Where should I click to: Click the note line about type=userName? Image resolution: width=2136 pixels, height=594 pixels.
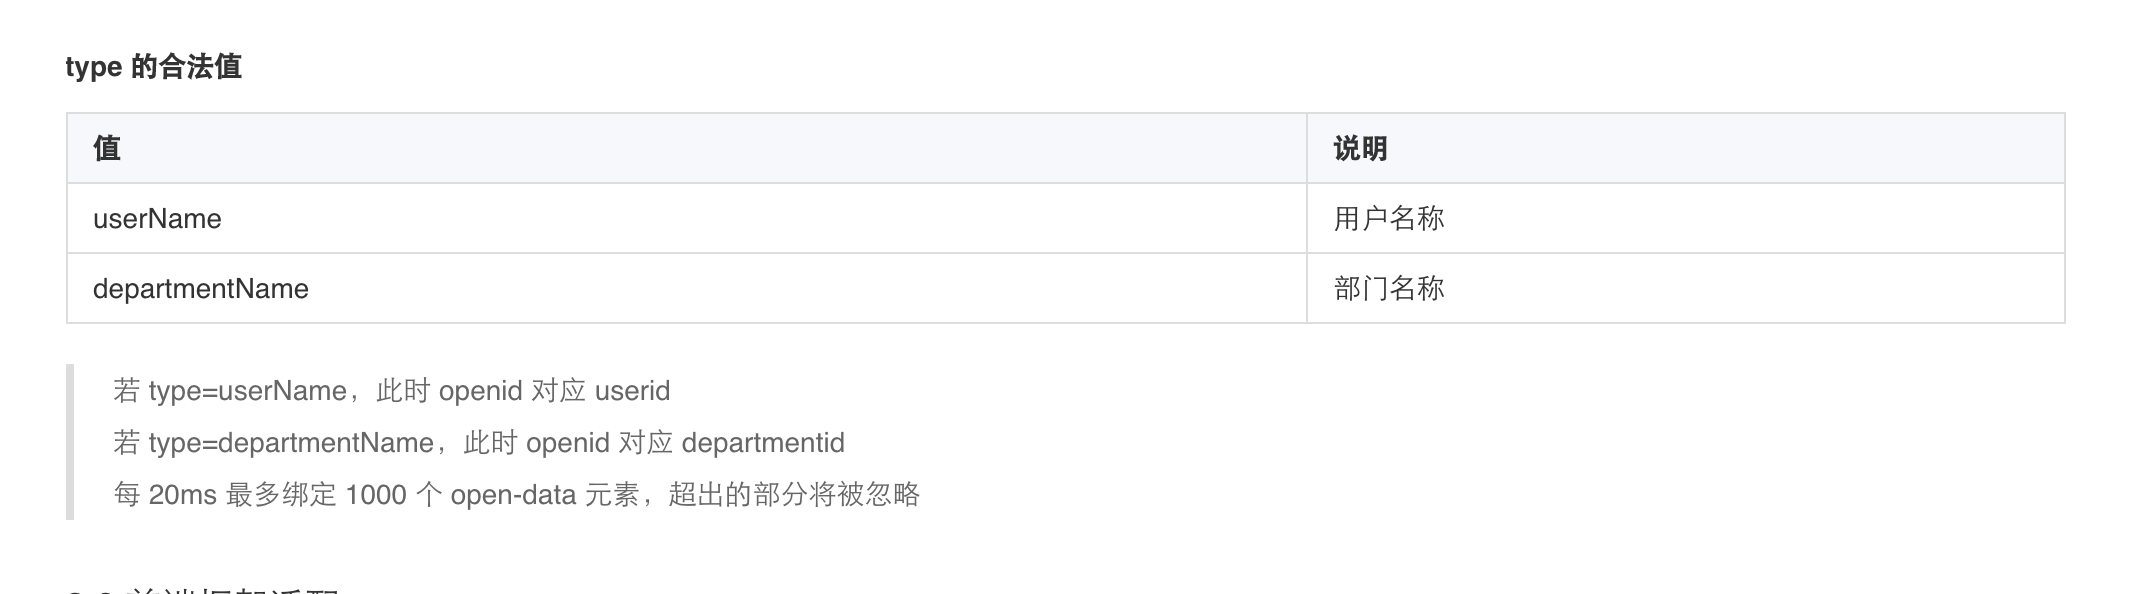[x=392, y=390]
